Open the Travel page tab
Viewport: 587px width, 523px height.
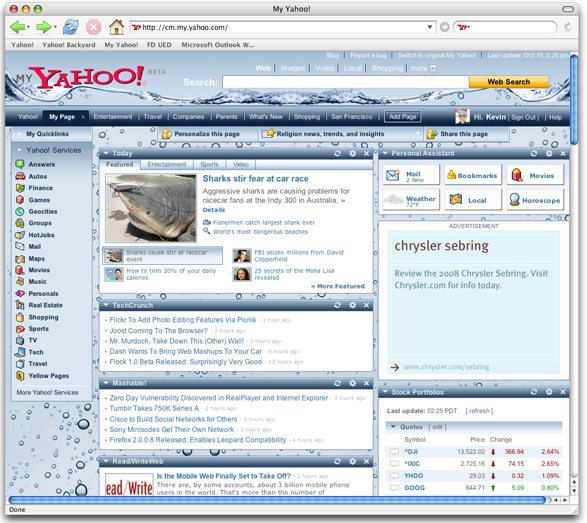pyautogui.click(x=153, y=117)
